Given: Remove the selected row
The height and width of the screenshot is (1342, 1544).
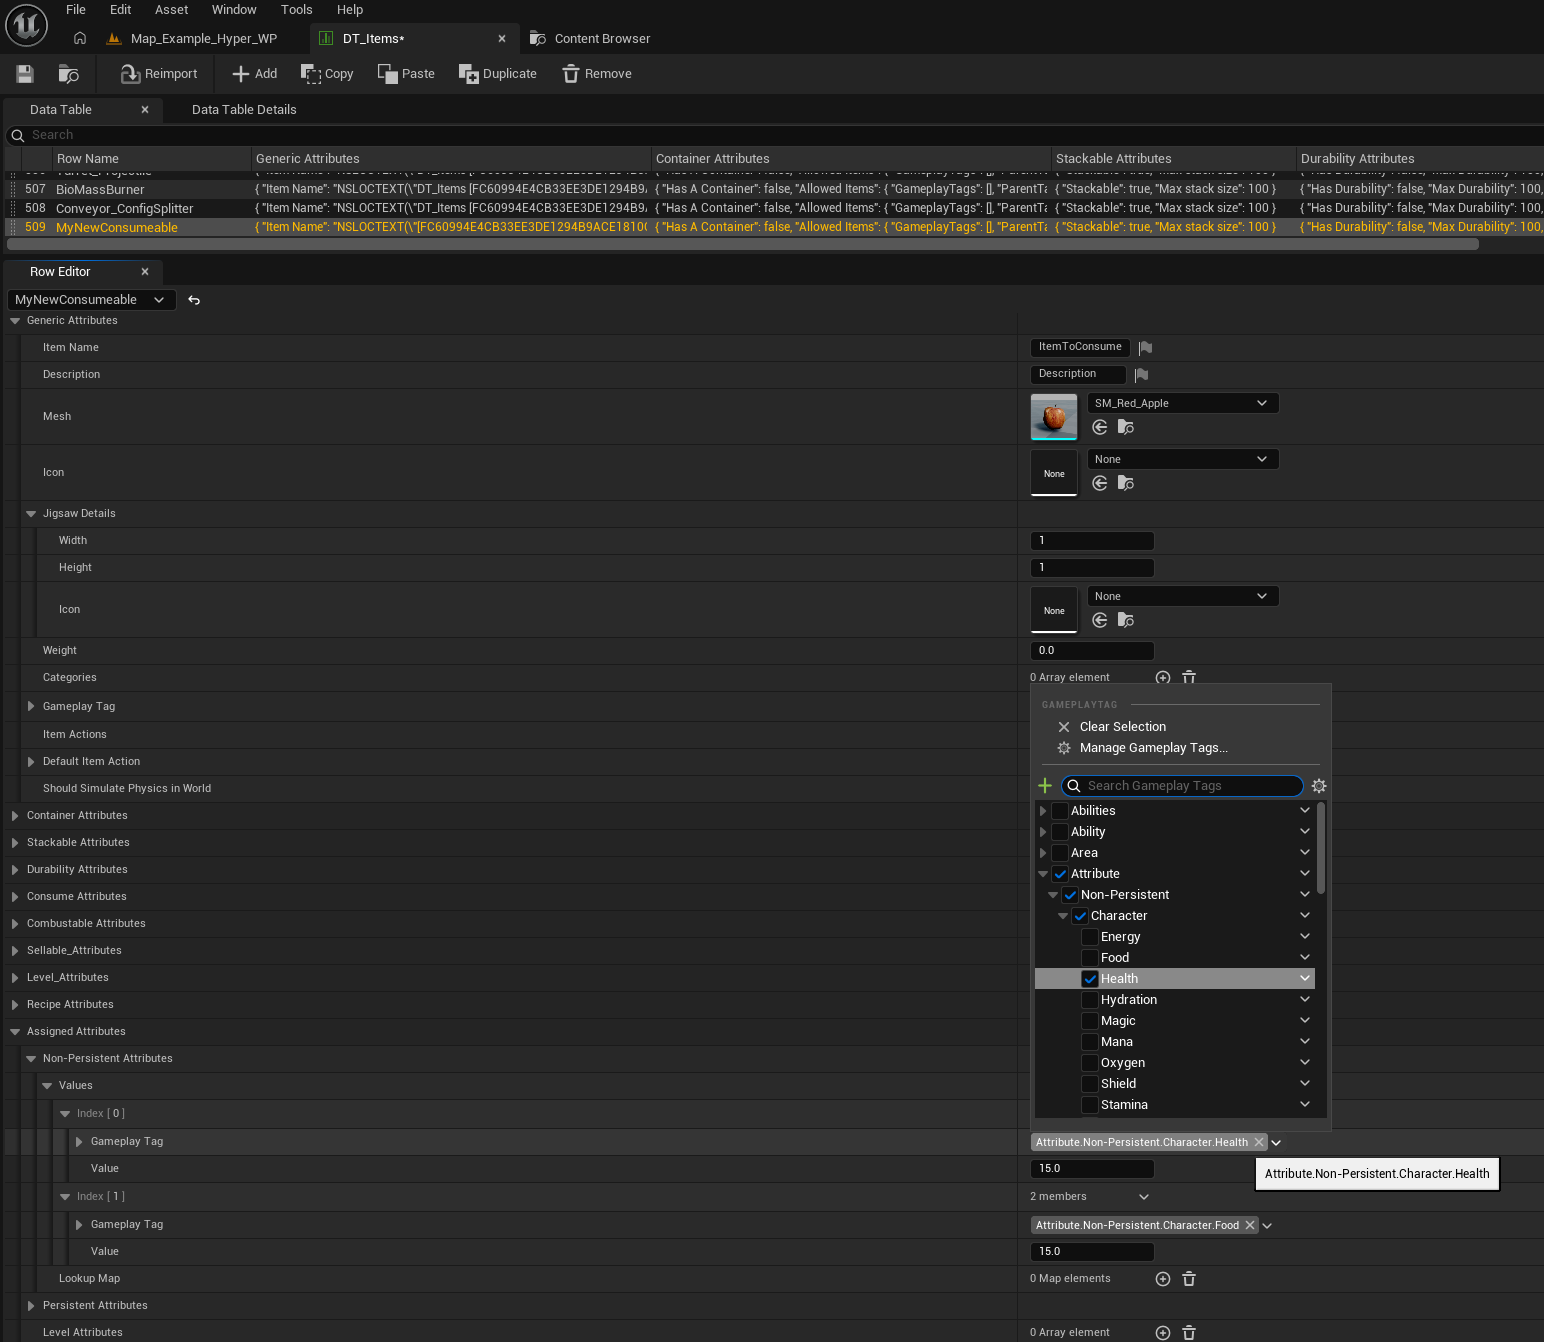Looking at the screenshot, I should coord(597,74).
